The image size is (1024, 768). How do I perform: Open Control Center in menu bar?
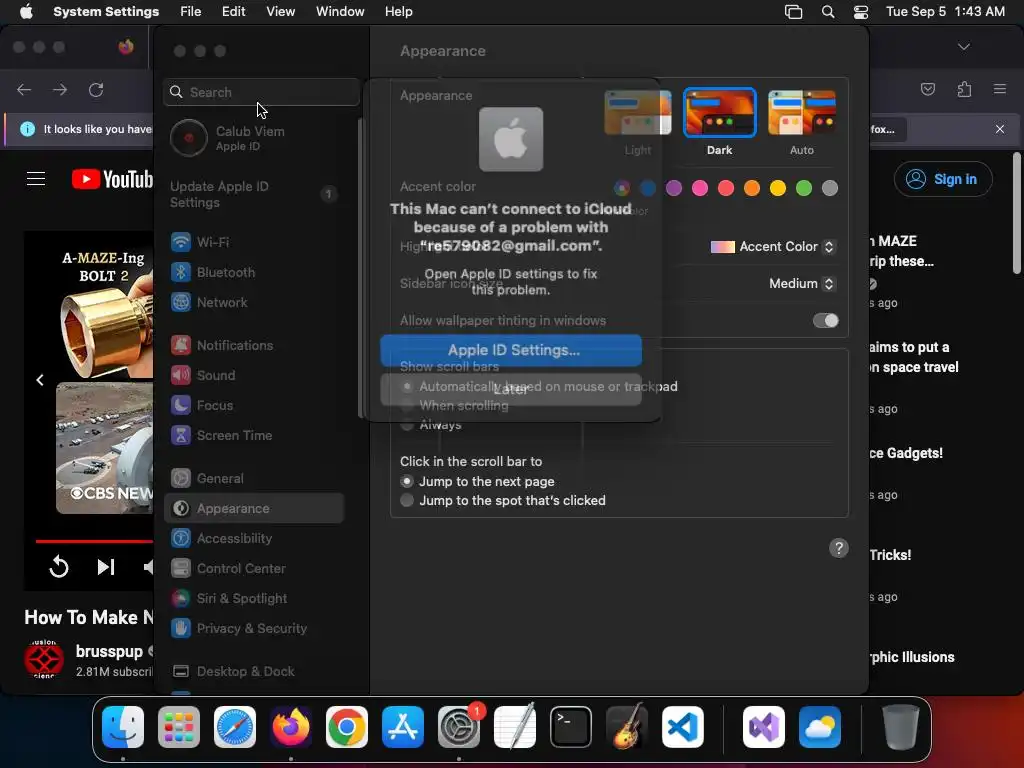[x=861, y=12]
